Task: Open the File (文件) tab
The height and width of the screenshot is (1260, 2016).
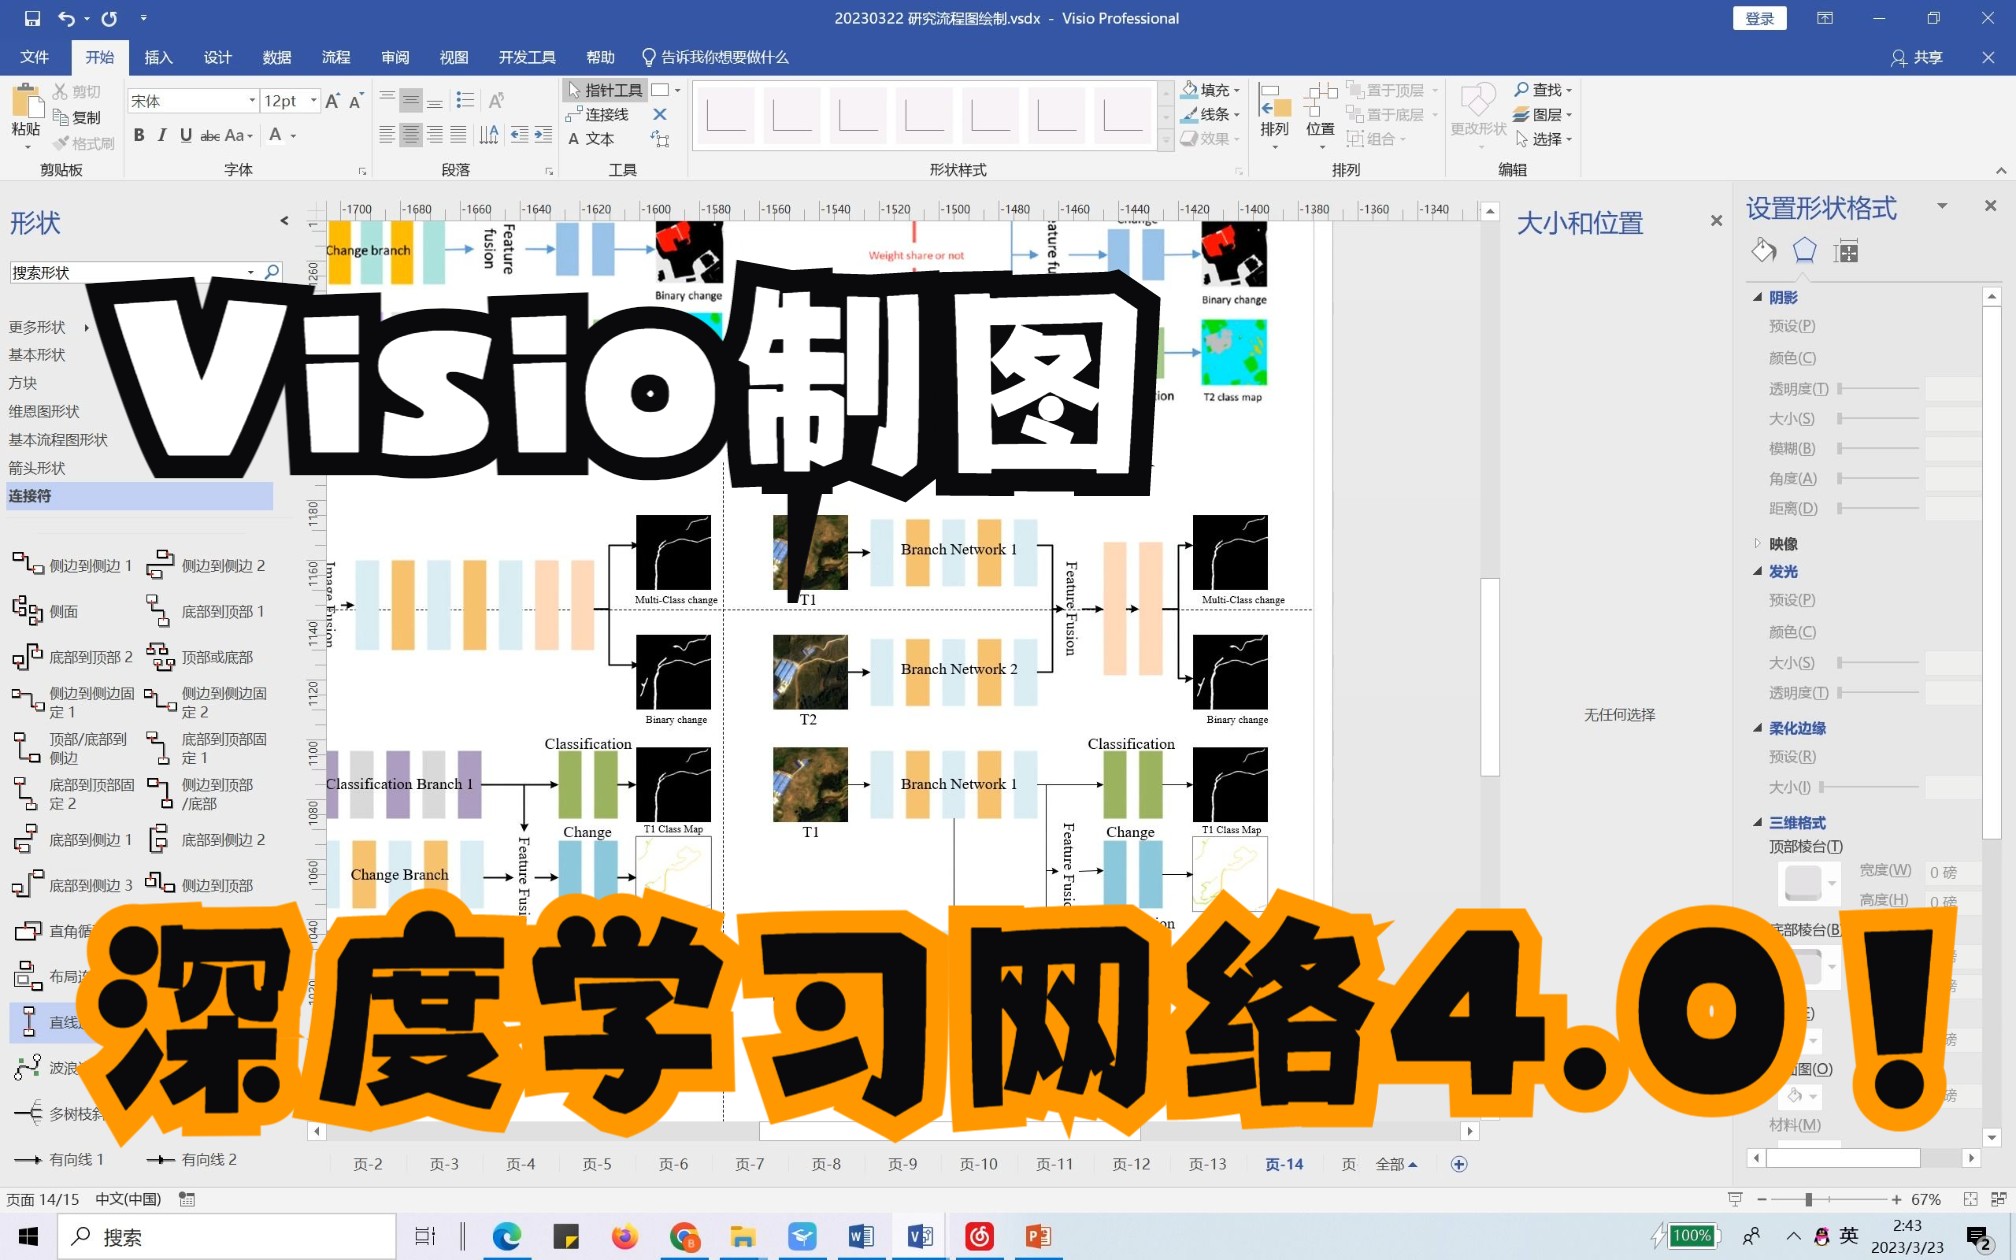Action: click(35, 57)
